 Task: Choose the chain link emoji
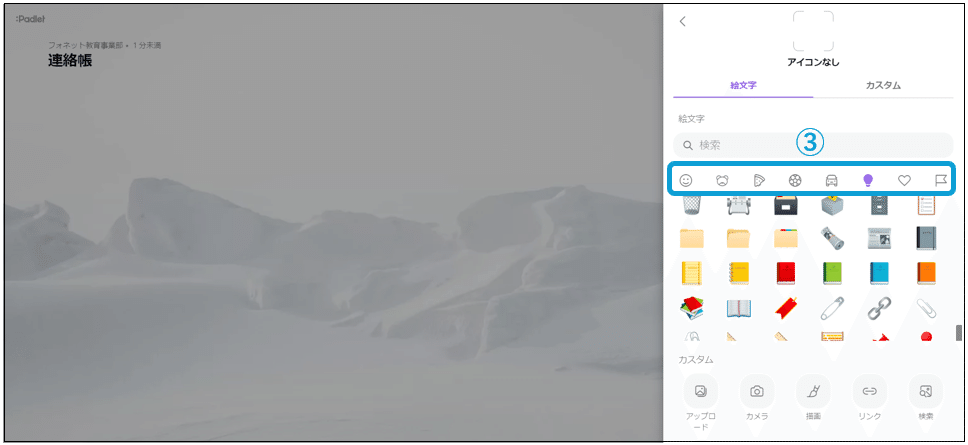[879, 307]
